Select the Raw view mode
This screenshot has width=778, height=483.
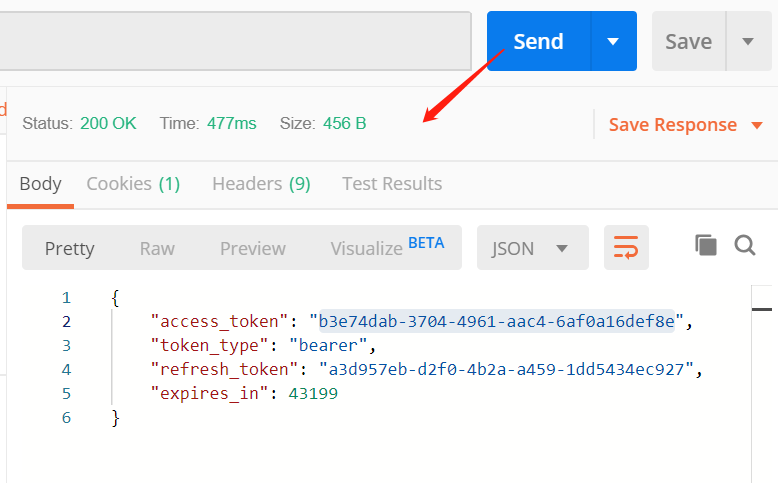157,248
